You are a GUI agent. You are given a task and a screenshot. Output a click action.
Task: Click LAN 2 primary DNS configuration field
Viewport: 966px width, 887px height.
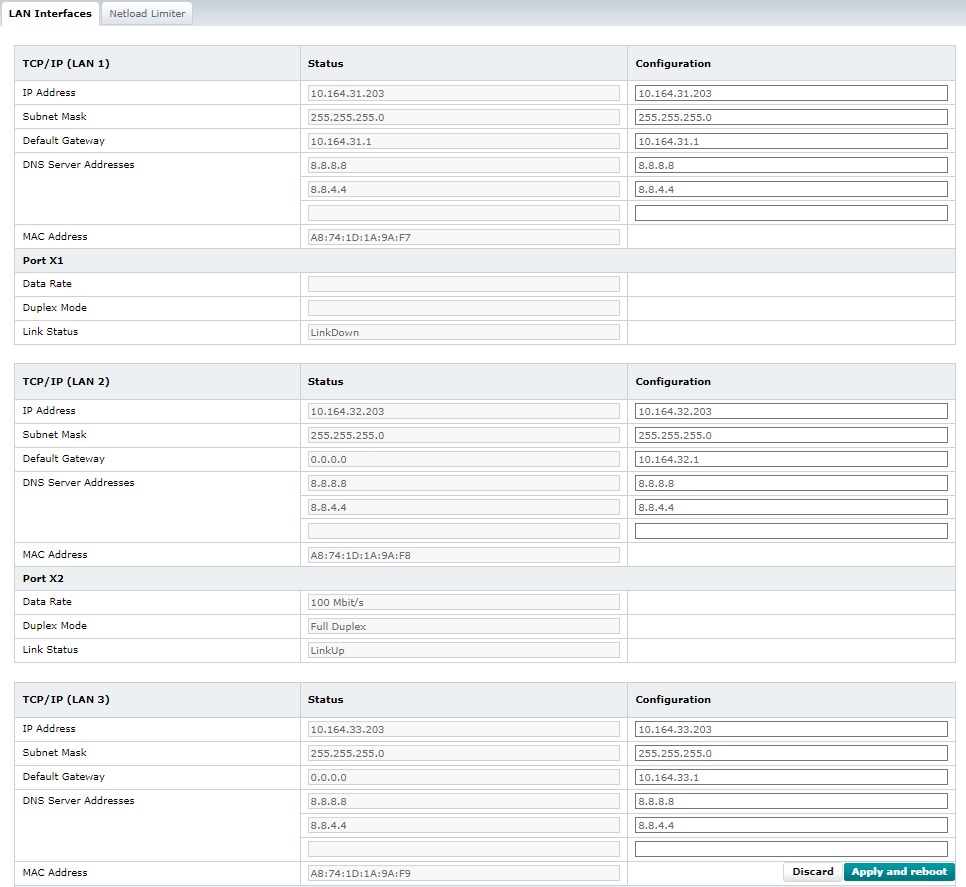click(x=790, y=483)
